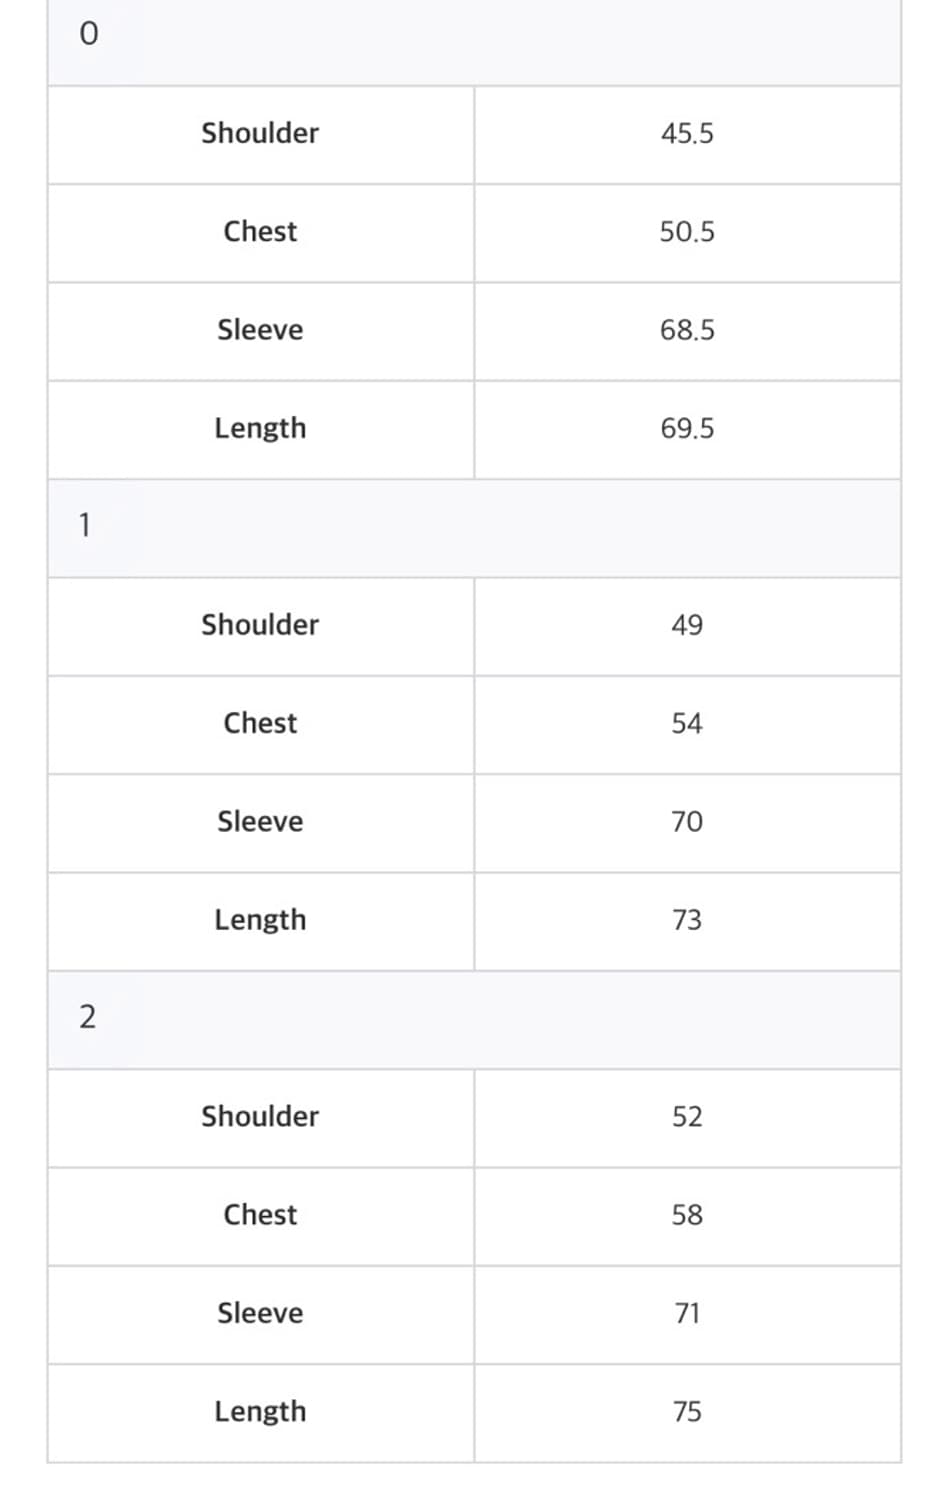Image resolution: width=948 pixels, height=1500 pixels.
Task: Select the Shoulder label under size 0
Action: [260, 134]
